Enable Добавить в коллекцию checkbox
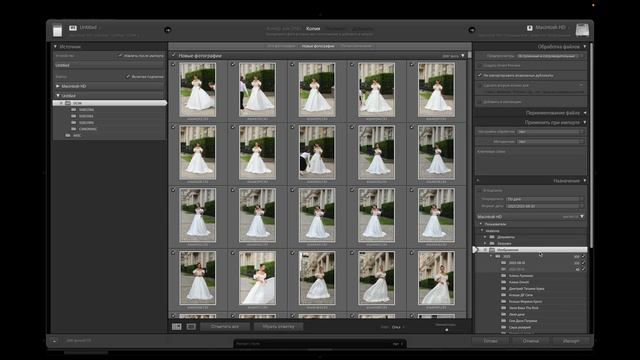This screenshot has width=640, height=360. pyautogui.click(x=480, y=102)
